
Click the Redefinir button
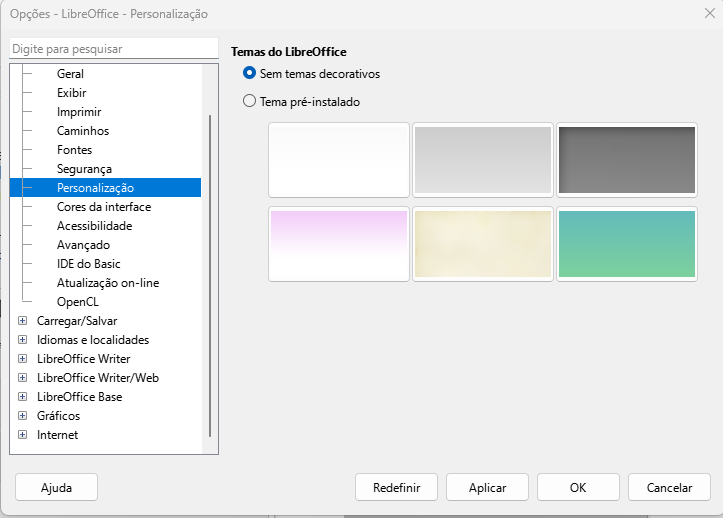(397, 487)
